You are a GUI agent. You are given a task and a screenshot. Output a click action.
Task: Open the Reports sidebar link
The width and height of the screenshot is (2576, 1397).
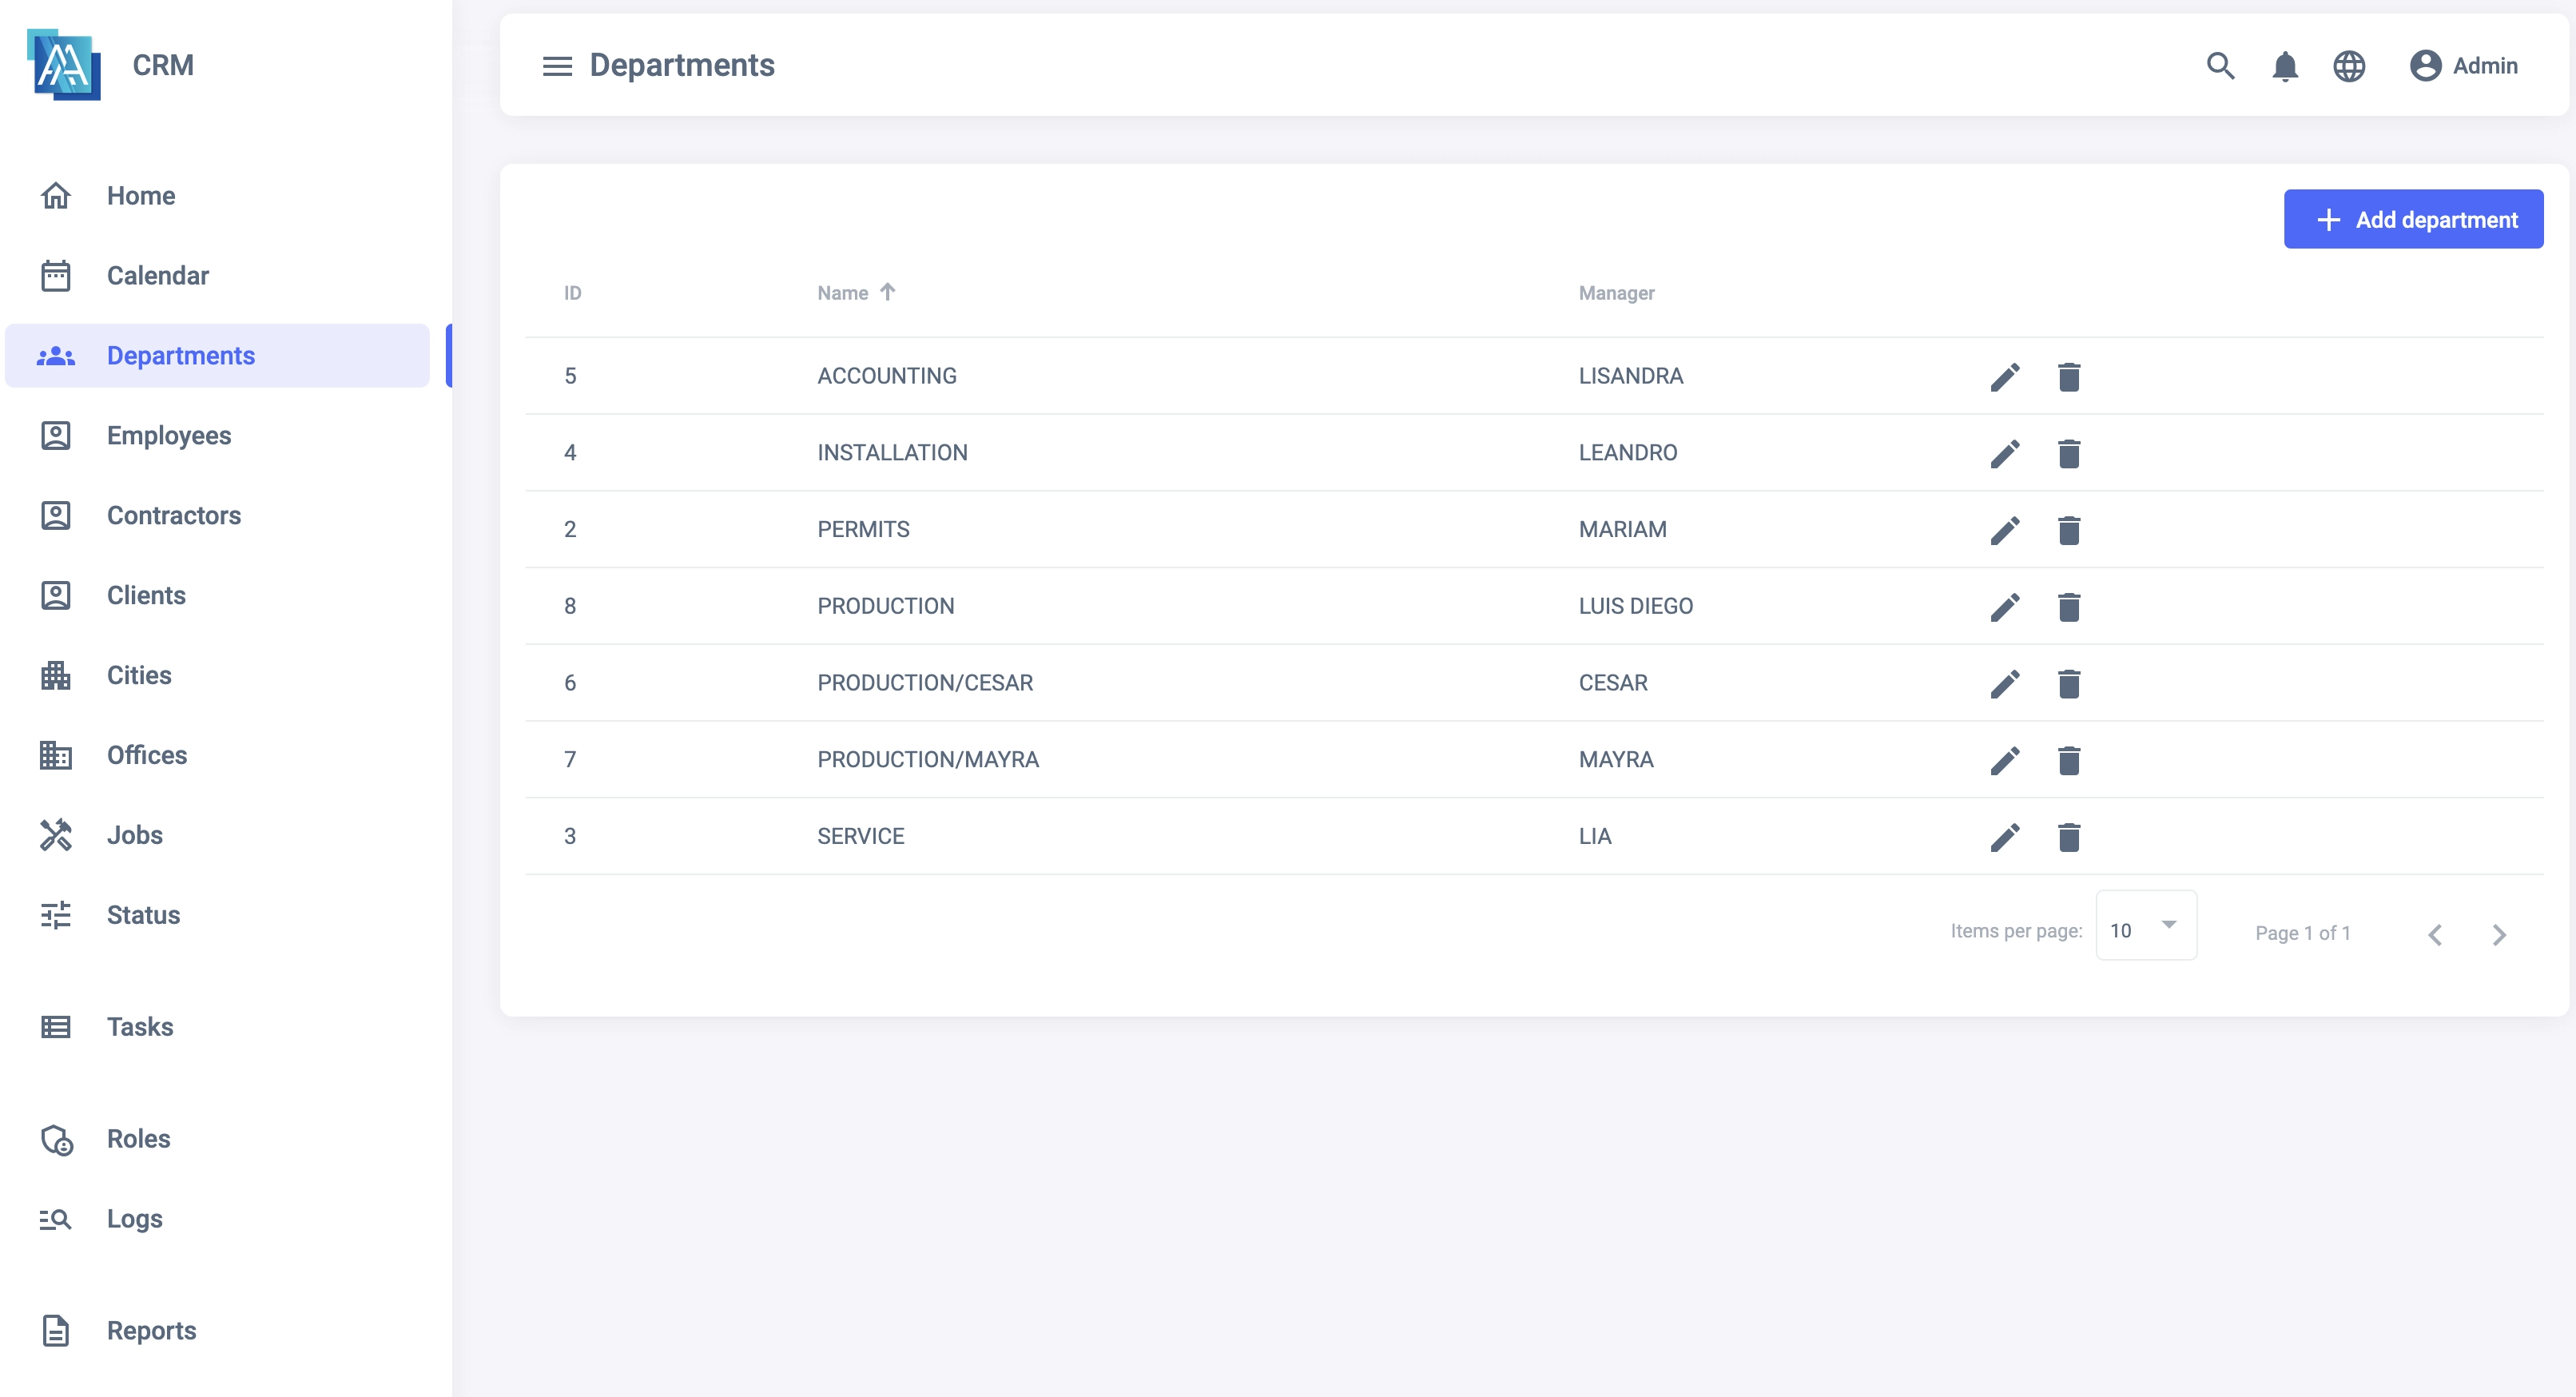[151, 1330]
